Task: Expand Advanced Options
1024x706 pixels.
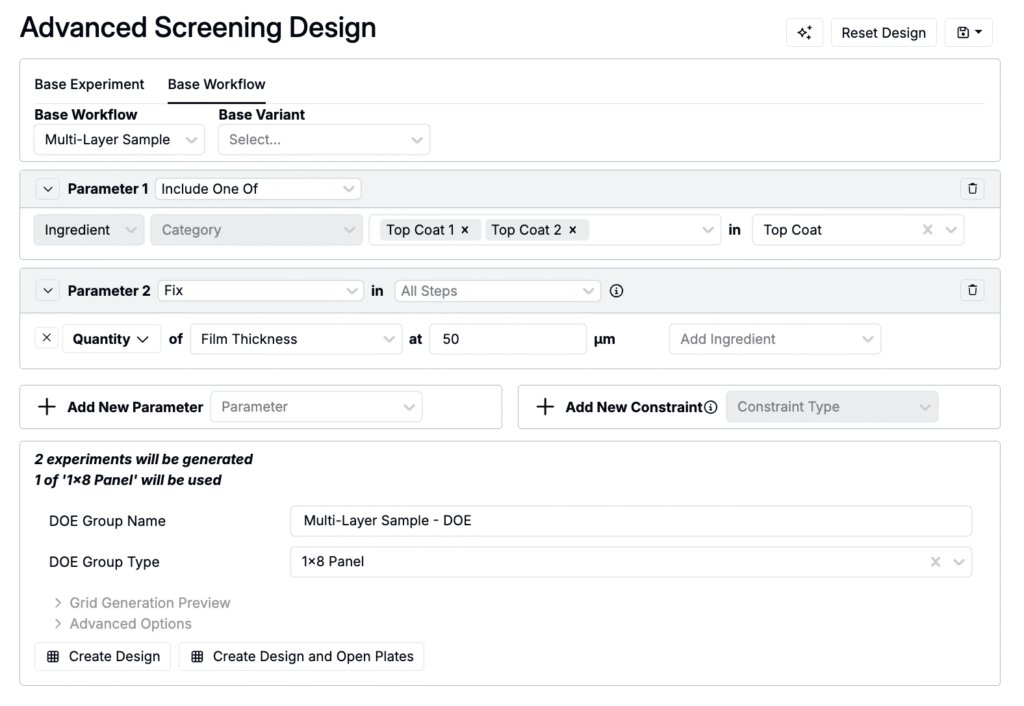Action: tap(130, 624)
